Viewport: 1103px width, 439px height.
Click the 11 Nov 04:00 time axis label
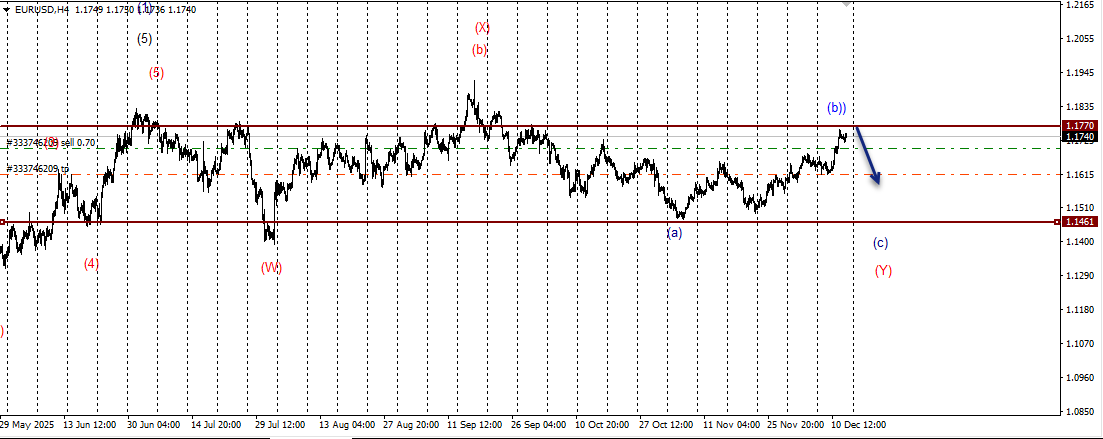coord(732,425)
